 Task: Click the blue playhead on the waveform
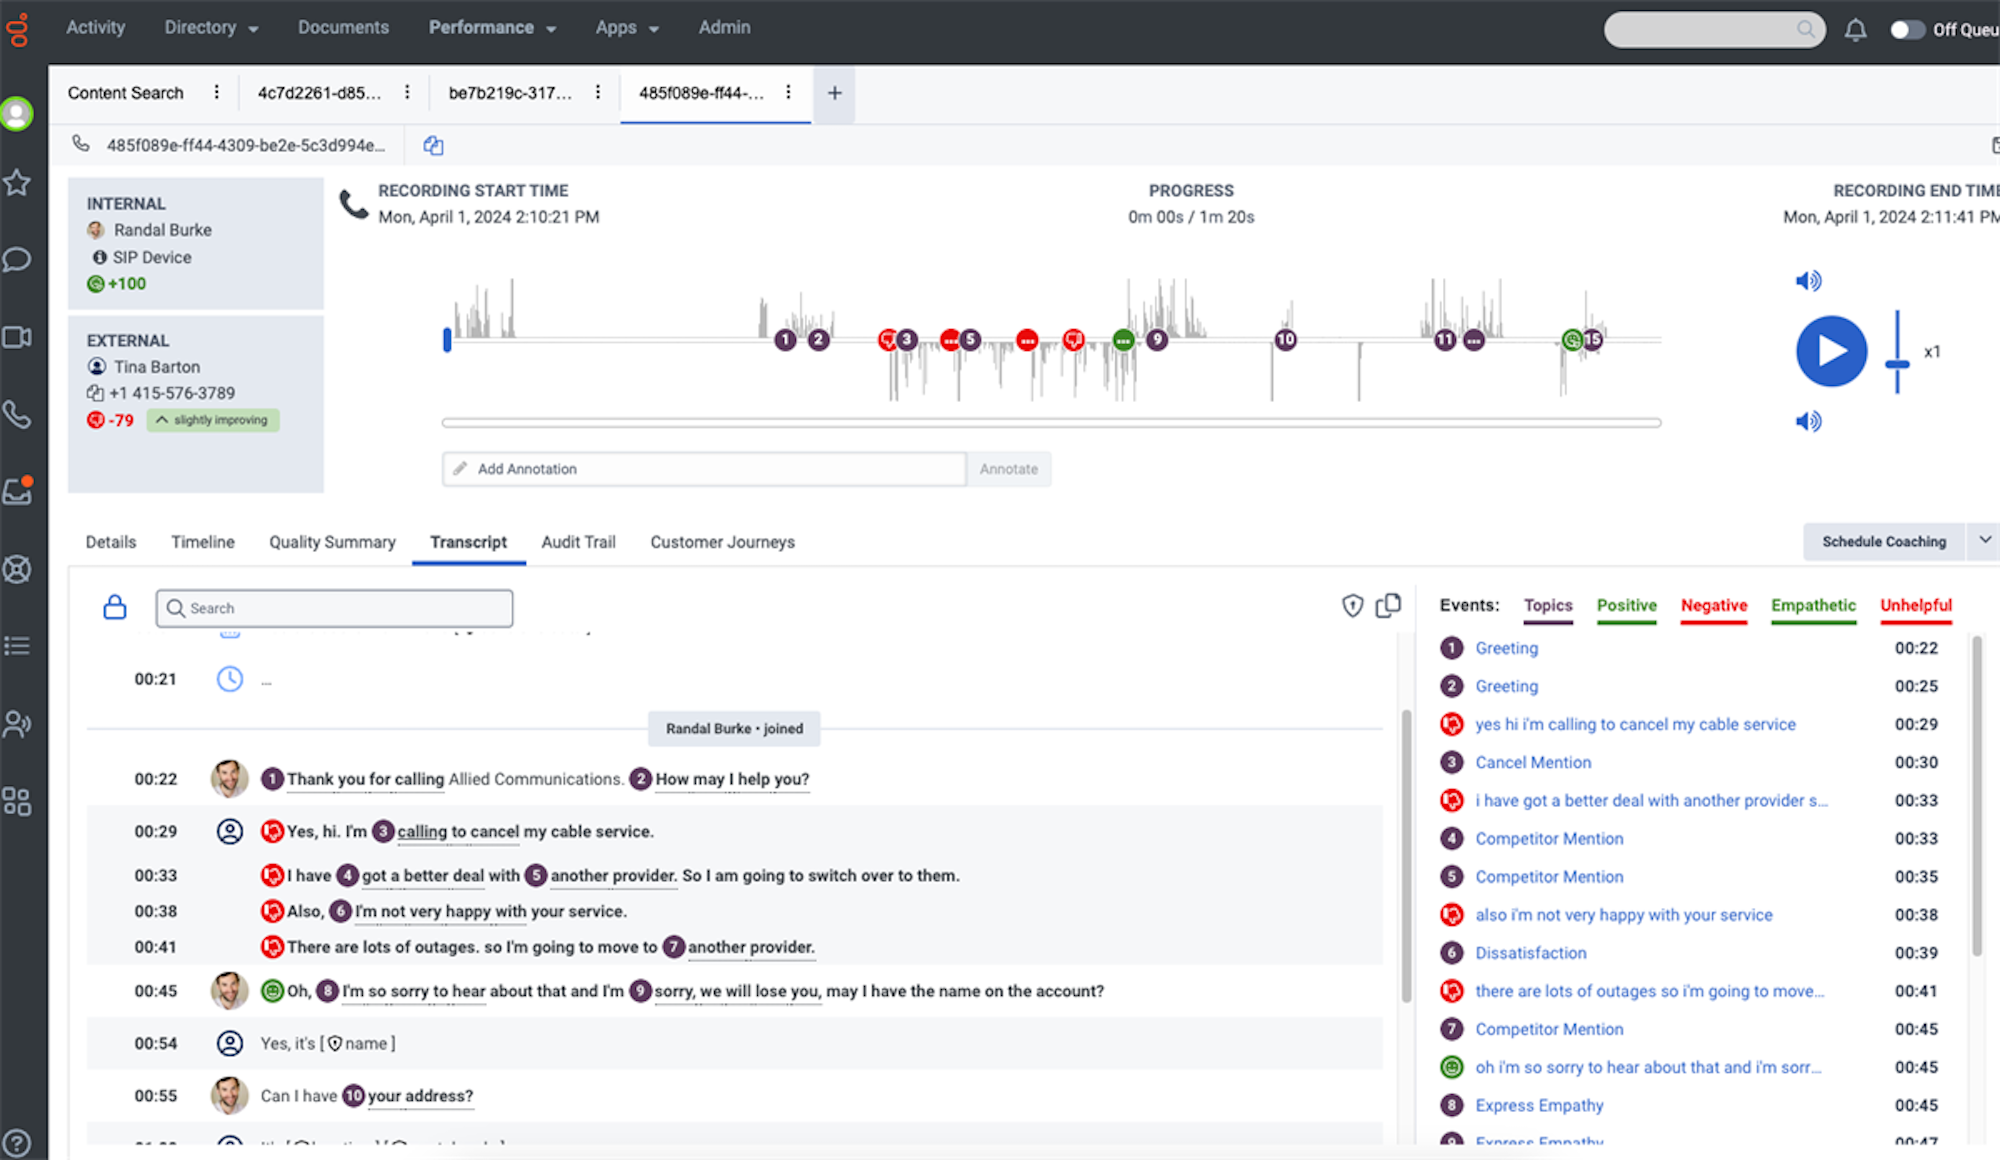447,340
